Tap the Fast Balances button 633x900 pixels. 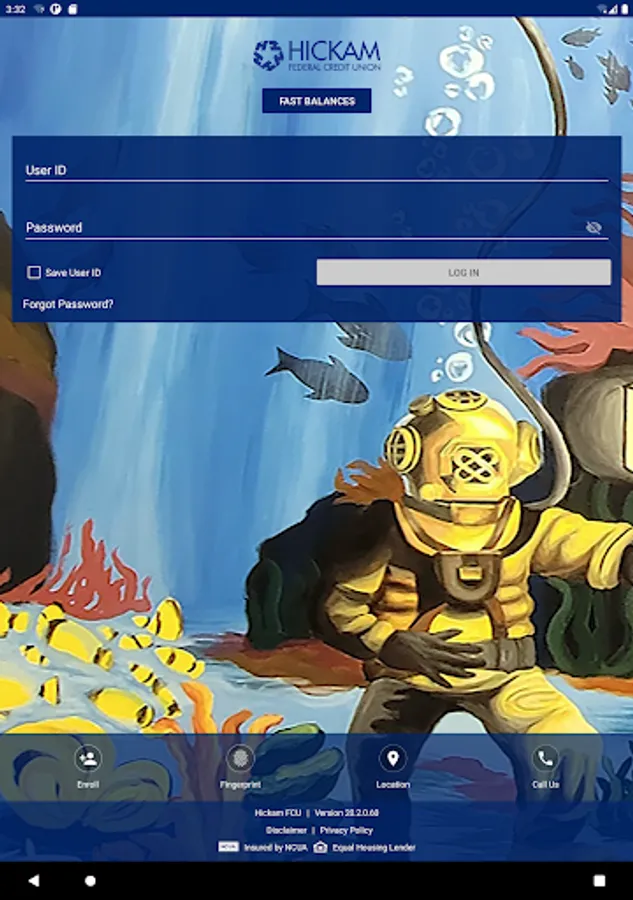pos(316,101)
